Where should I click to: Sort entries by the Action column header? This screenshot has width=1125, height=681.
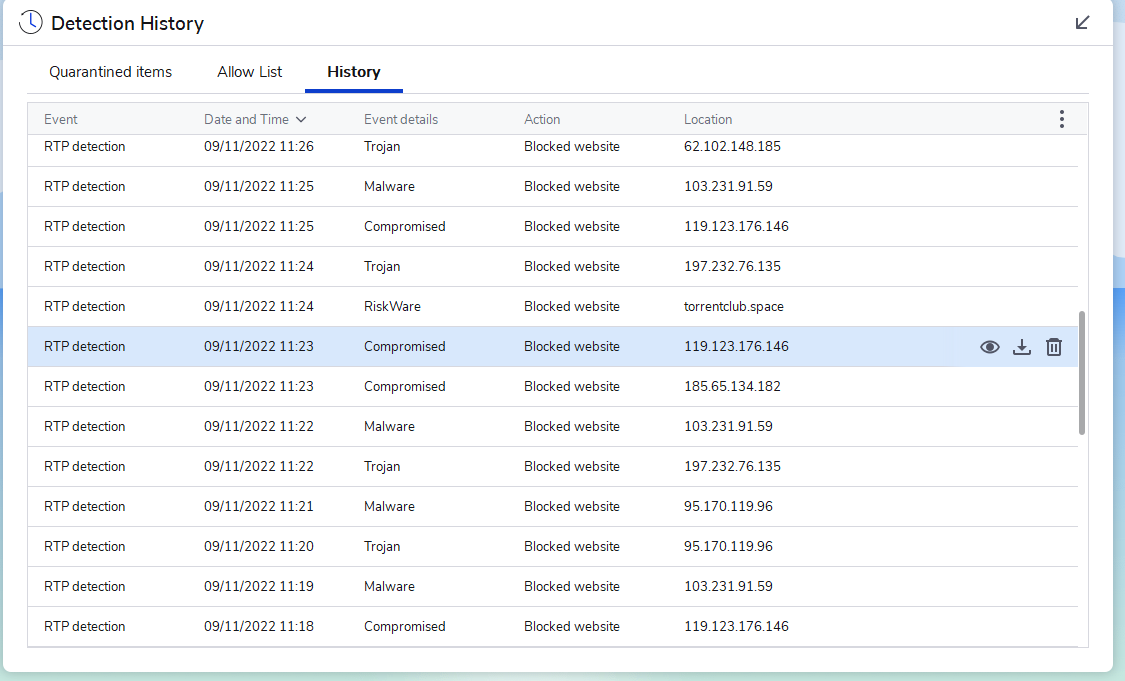(x=542, y=118)
